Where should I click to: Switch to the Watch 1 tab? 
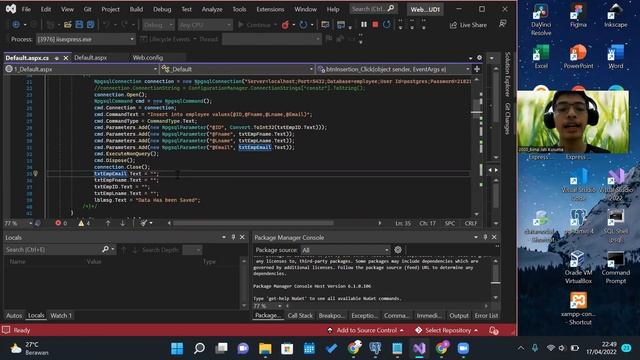[x=61, y=316]
